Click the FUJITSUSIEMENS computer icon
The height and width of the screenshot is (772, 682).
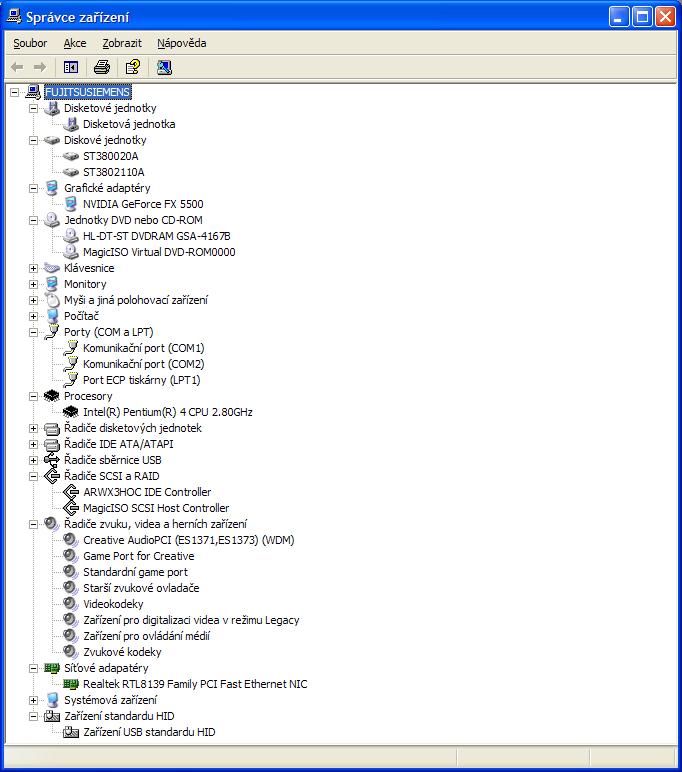[33, 92]
